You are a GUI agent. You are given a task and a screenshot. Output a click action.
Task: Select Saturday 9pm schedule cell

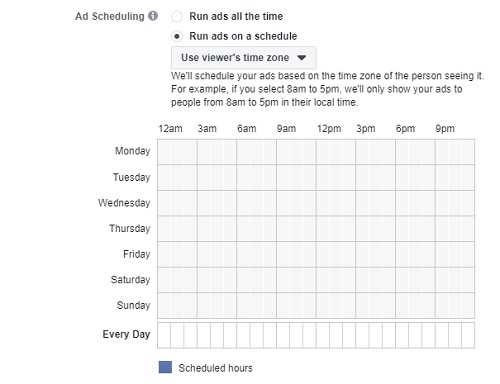[x=442, y=280]
